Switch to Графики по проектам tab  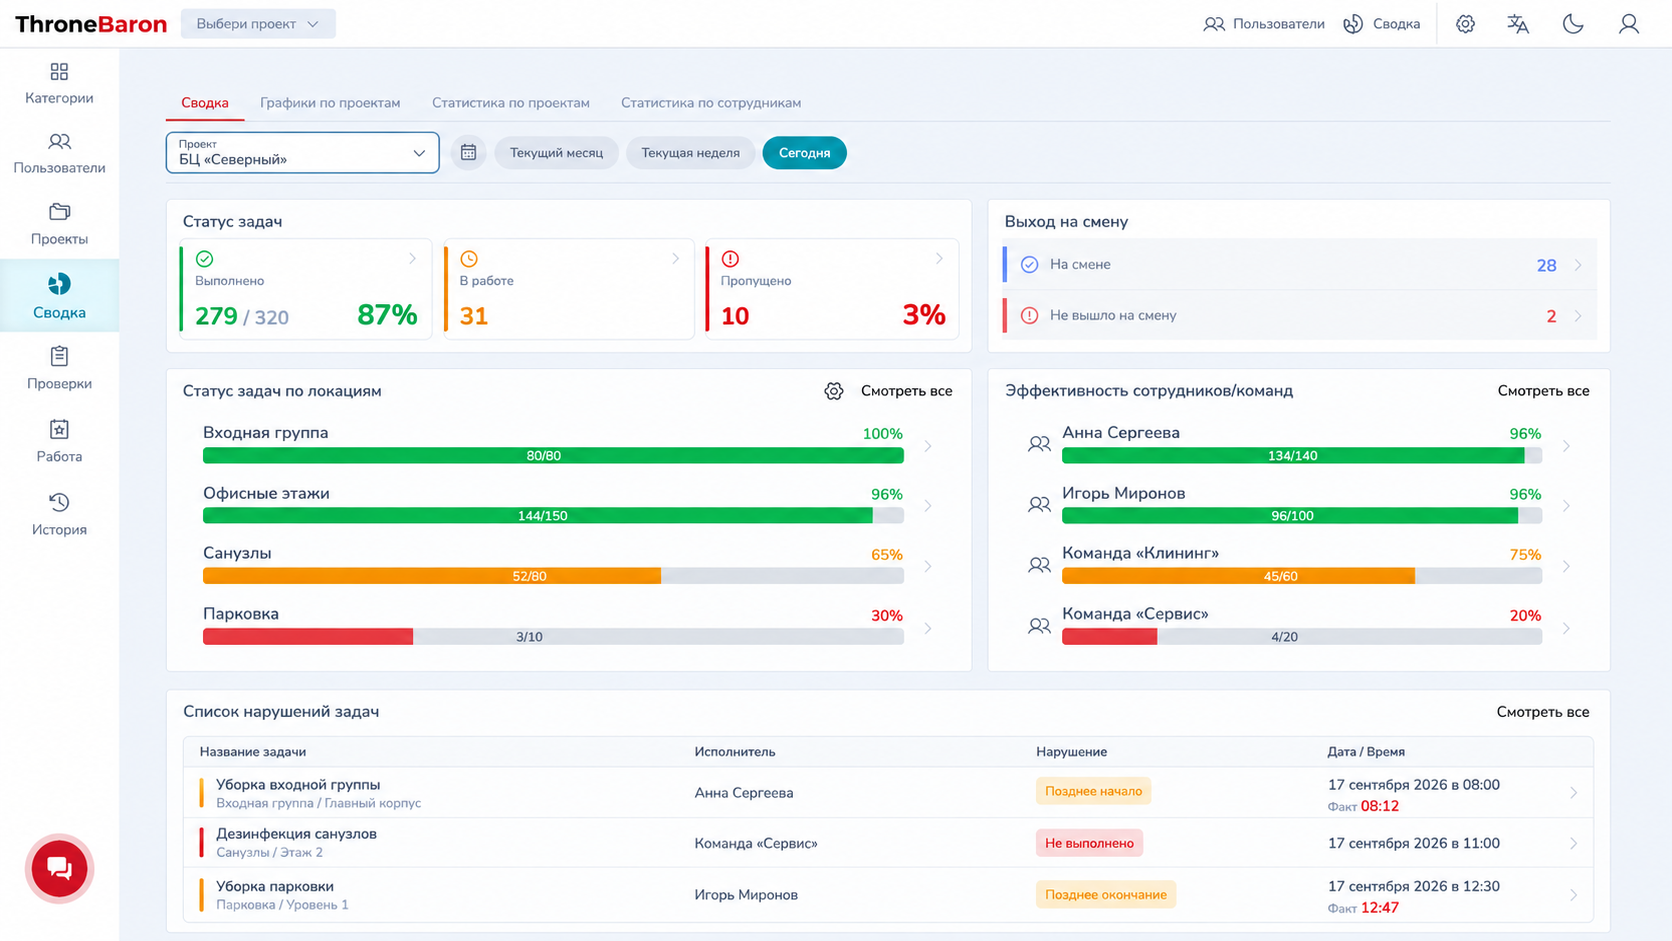330,103
